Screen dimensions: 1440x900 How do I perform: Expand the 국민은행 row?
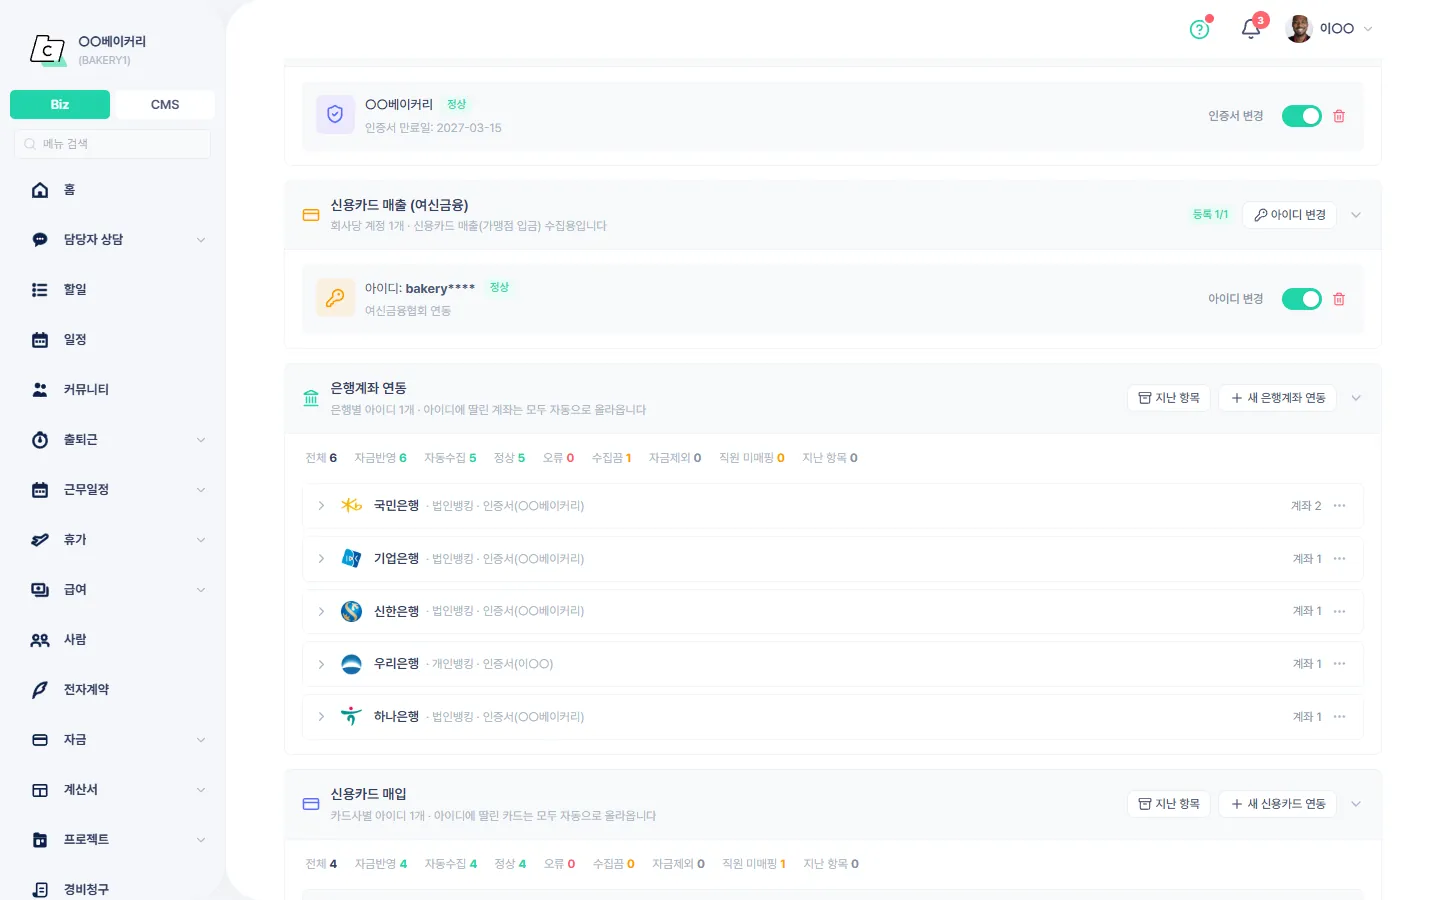(x=321, y=506)
